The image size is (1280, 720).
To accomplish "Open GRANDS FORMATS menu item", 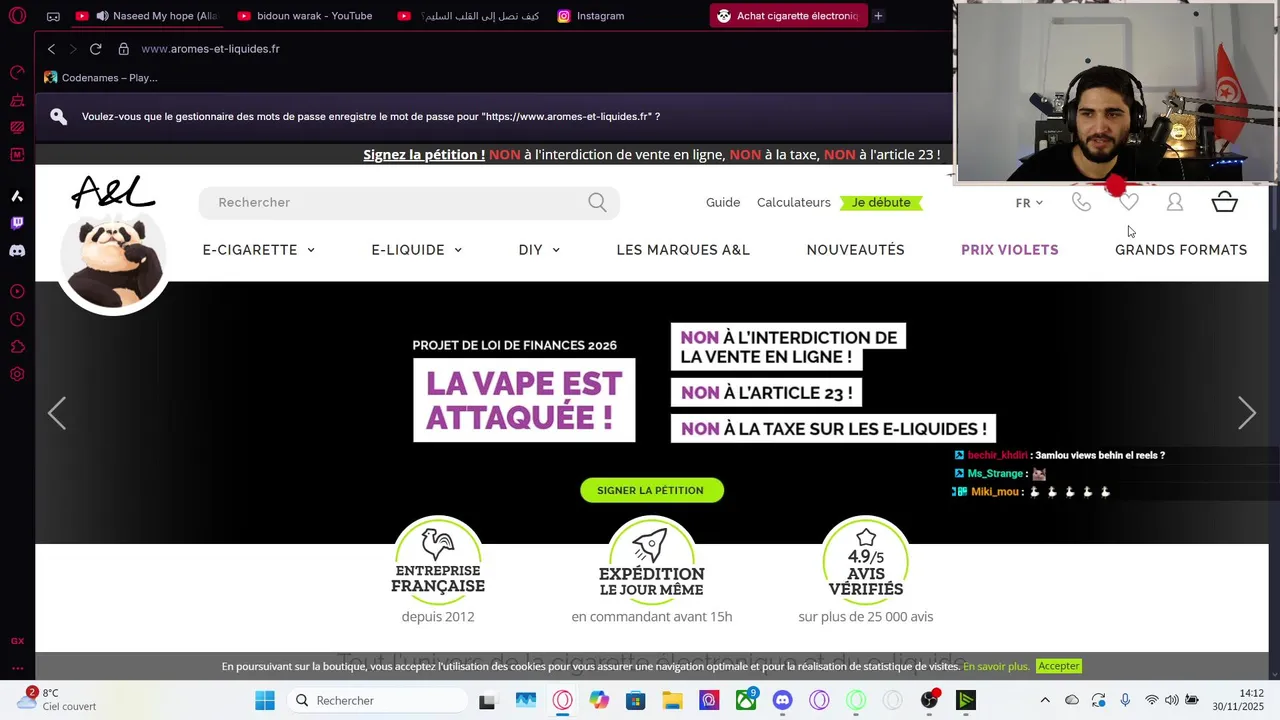I will point(1181,250).
